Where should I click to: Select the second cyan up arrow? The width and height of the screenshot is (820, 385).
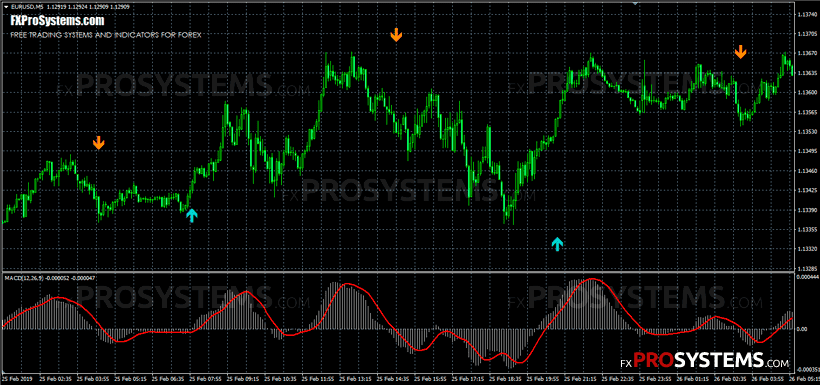pyautogui.click(x=557, y=244)
